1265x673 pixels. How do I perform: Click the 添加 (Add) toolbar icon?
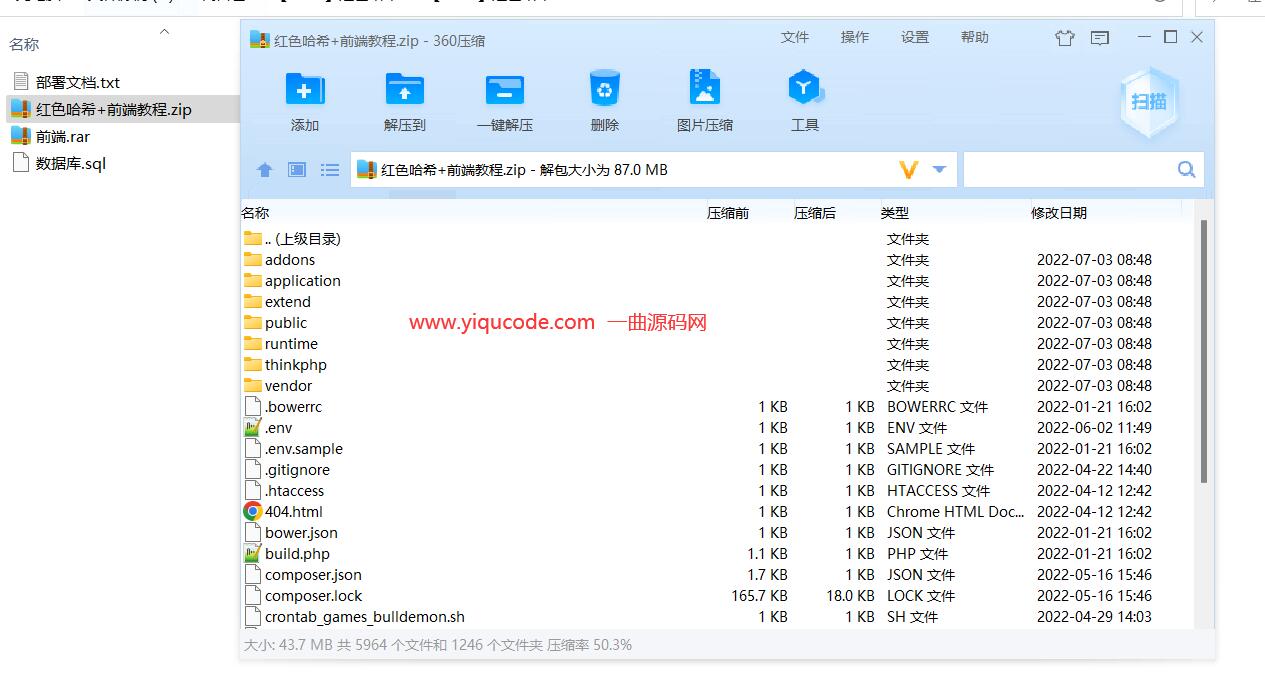coord(305,89)
